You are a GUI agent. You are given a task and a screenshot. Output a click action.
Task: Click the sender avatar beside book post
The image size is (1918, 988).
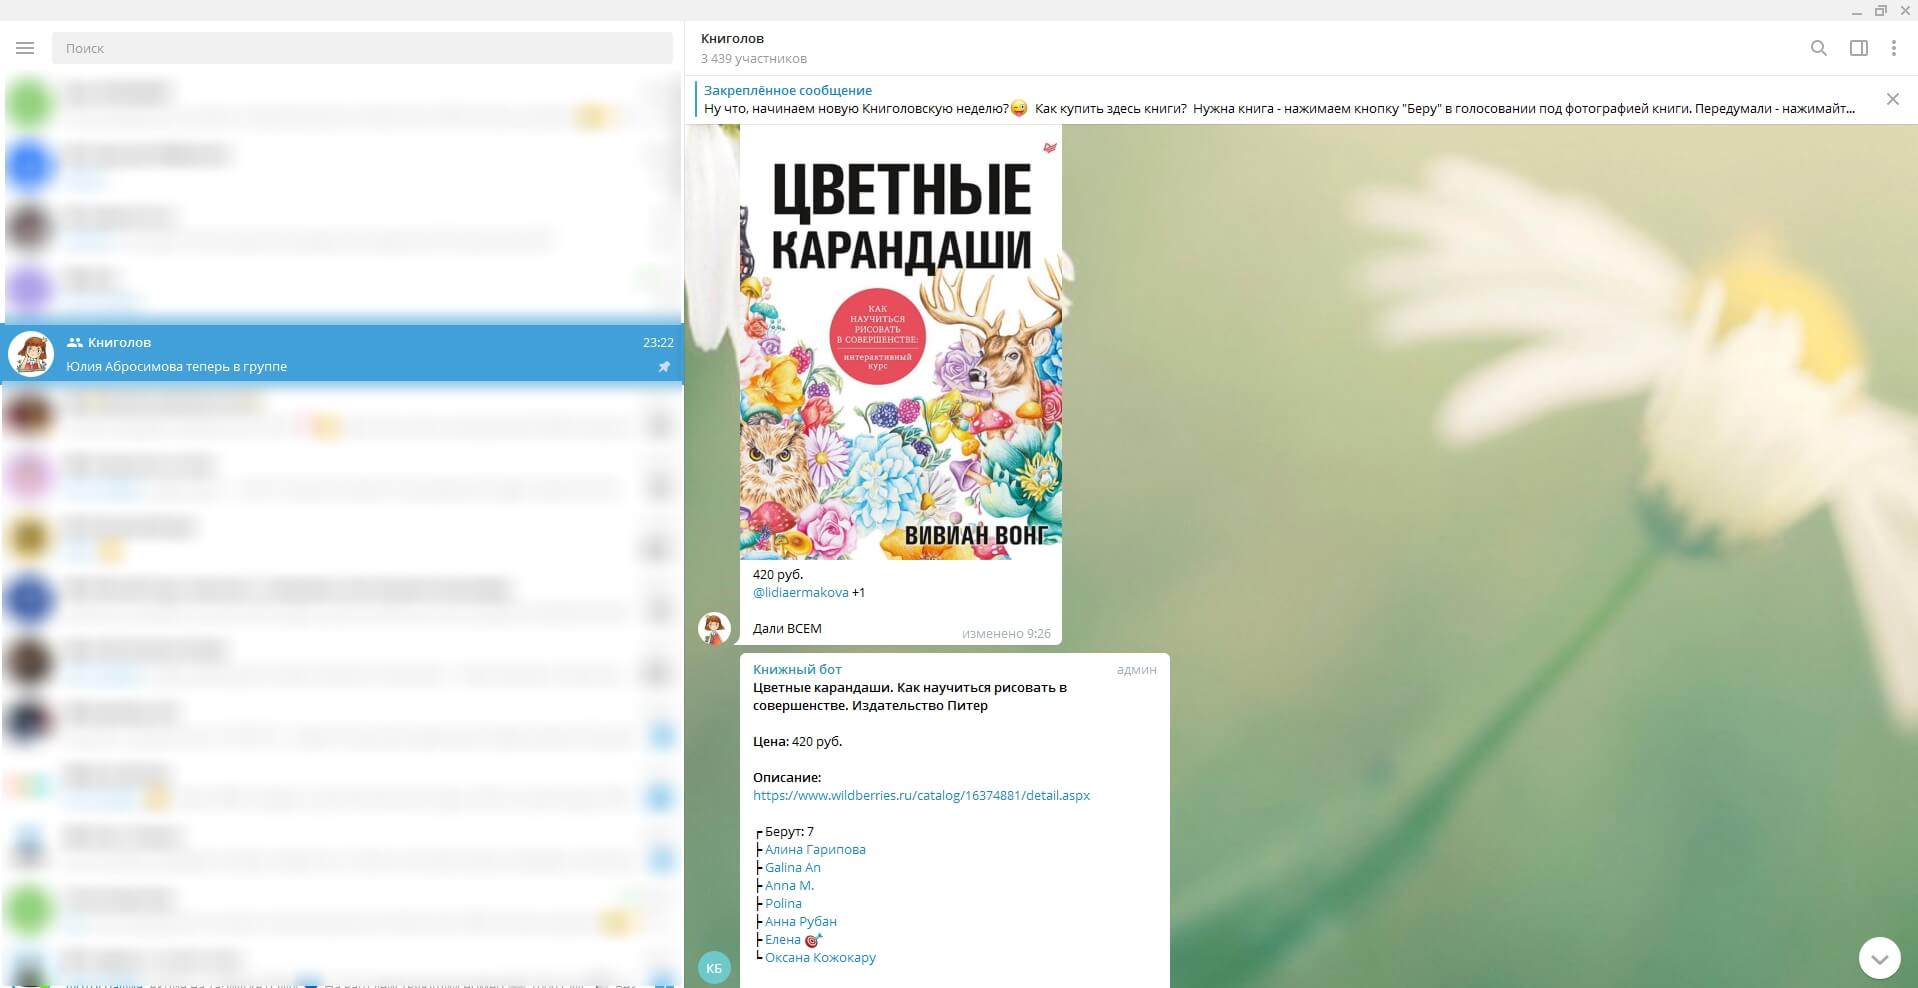point(714,628)
